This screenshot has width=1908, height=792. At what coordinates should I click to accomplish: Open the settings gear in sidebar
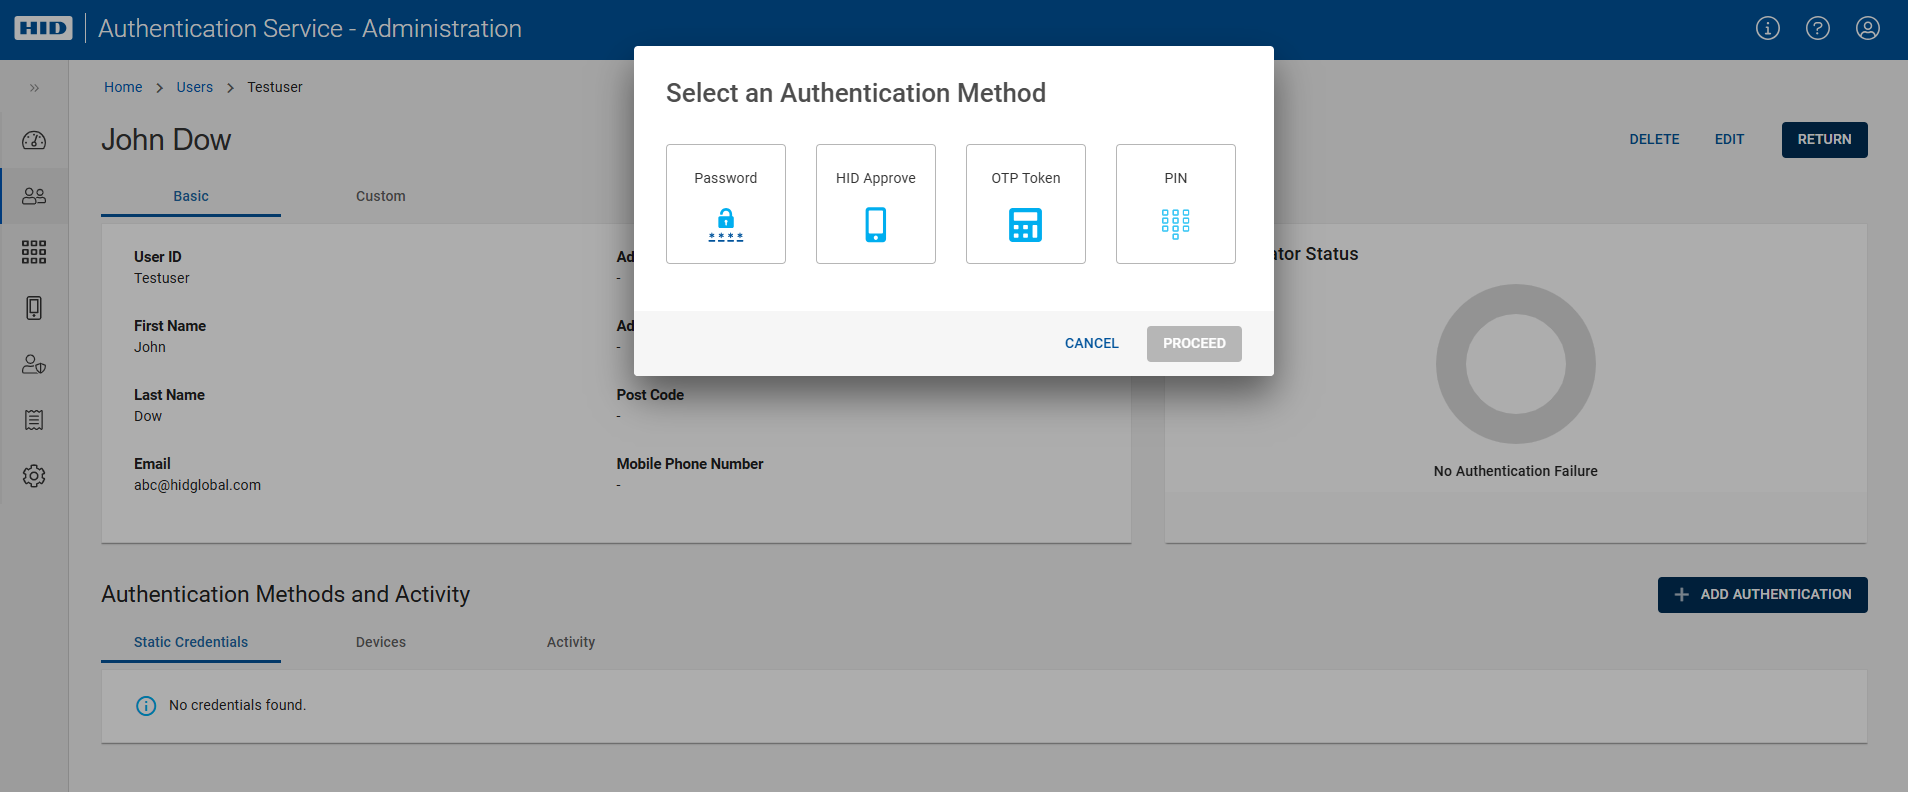tap(34, 476)
